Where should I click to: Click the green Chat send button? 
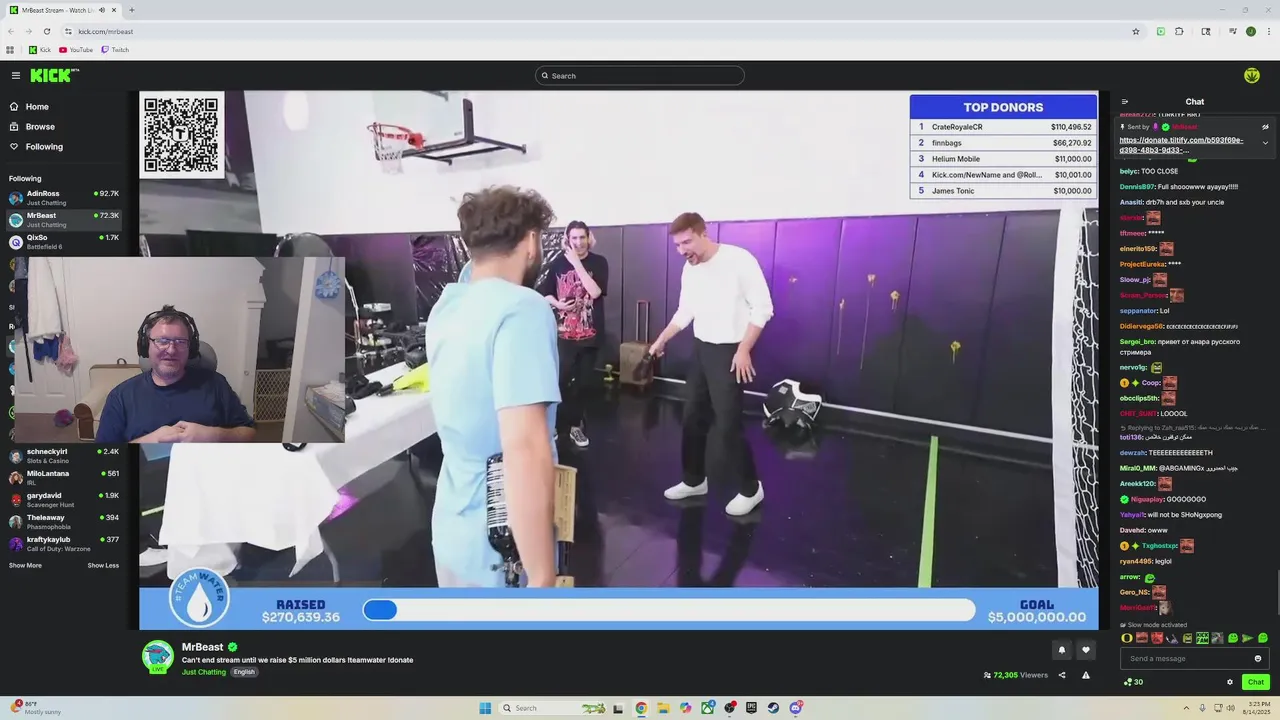pyautogui.click(x=1256, y=682)
